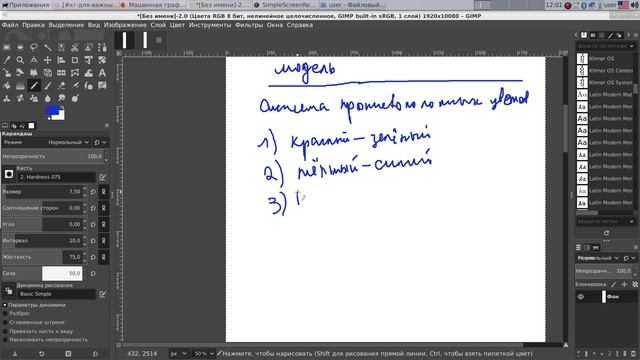Click reset Сила value button
This screenshot has height=360, width=640.
click(x=93, y=273)
